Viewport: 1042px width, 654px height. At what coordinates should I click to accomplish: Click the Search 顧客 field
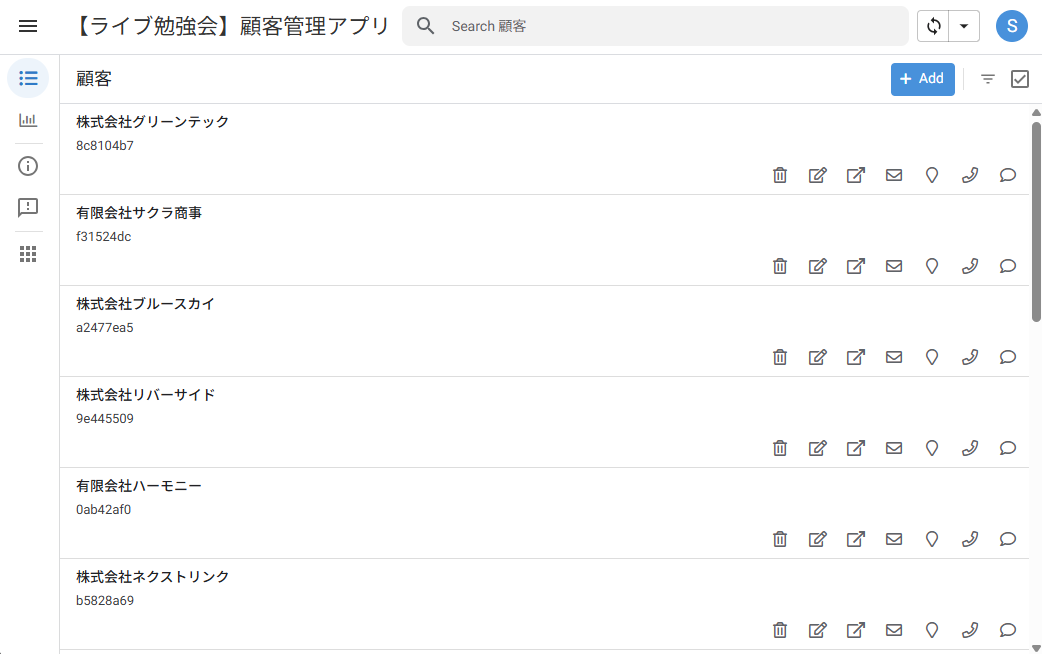tap(655, 26)
